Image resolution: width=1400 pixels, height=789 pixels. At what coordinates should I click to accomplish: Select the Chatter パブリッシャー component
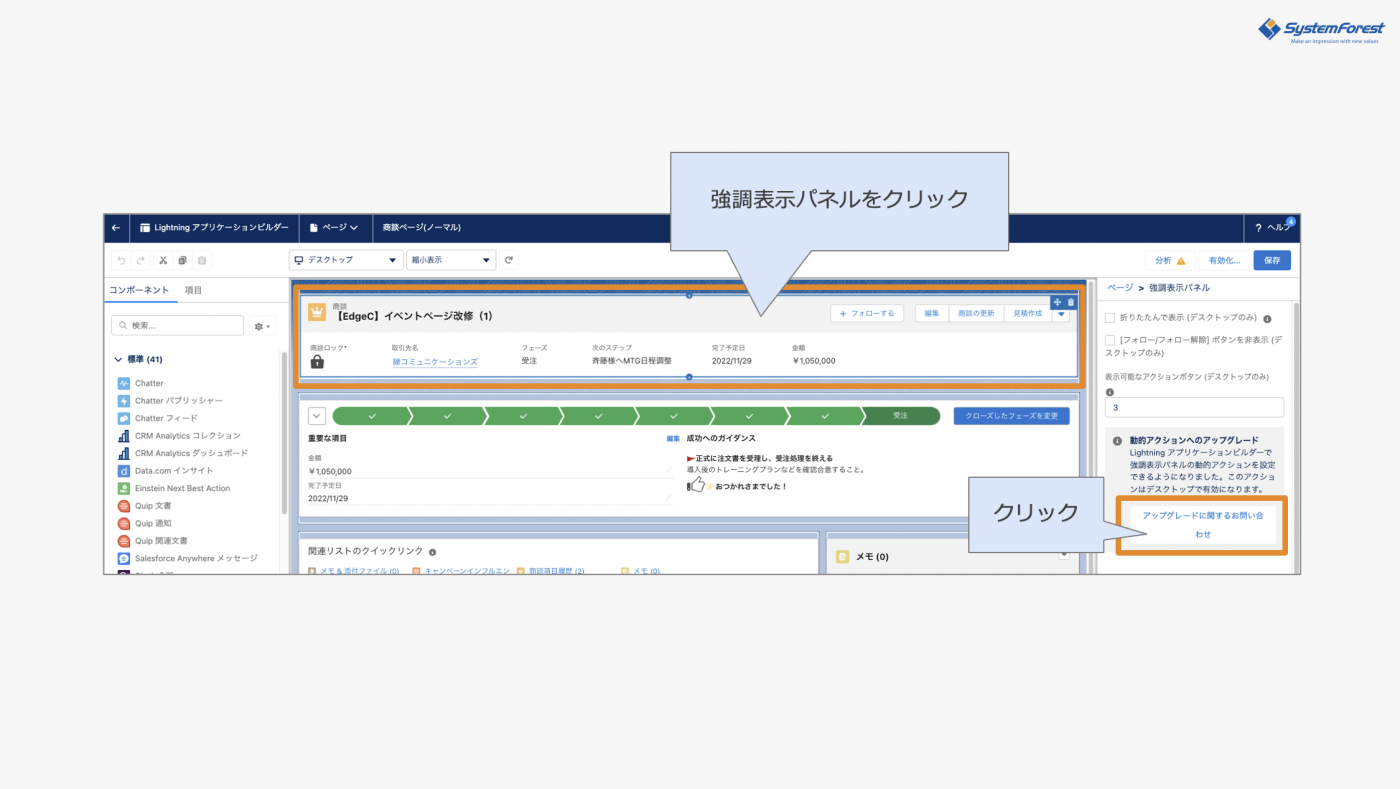[171, 401]
